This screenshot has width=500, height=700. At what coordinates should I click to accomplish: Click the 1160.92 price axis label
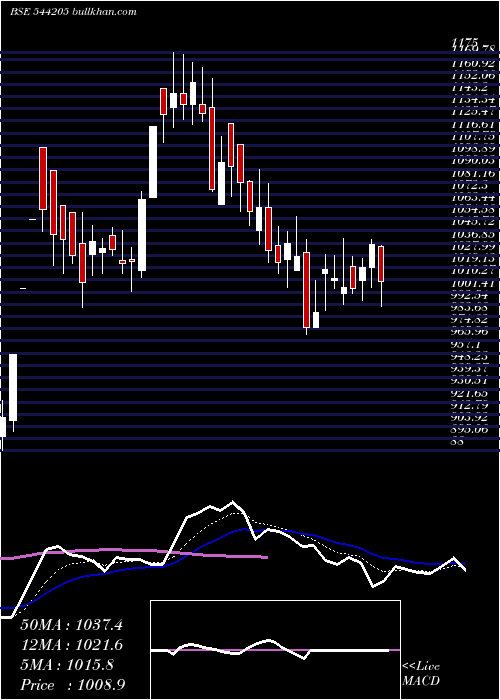point(473,64)
